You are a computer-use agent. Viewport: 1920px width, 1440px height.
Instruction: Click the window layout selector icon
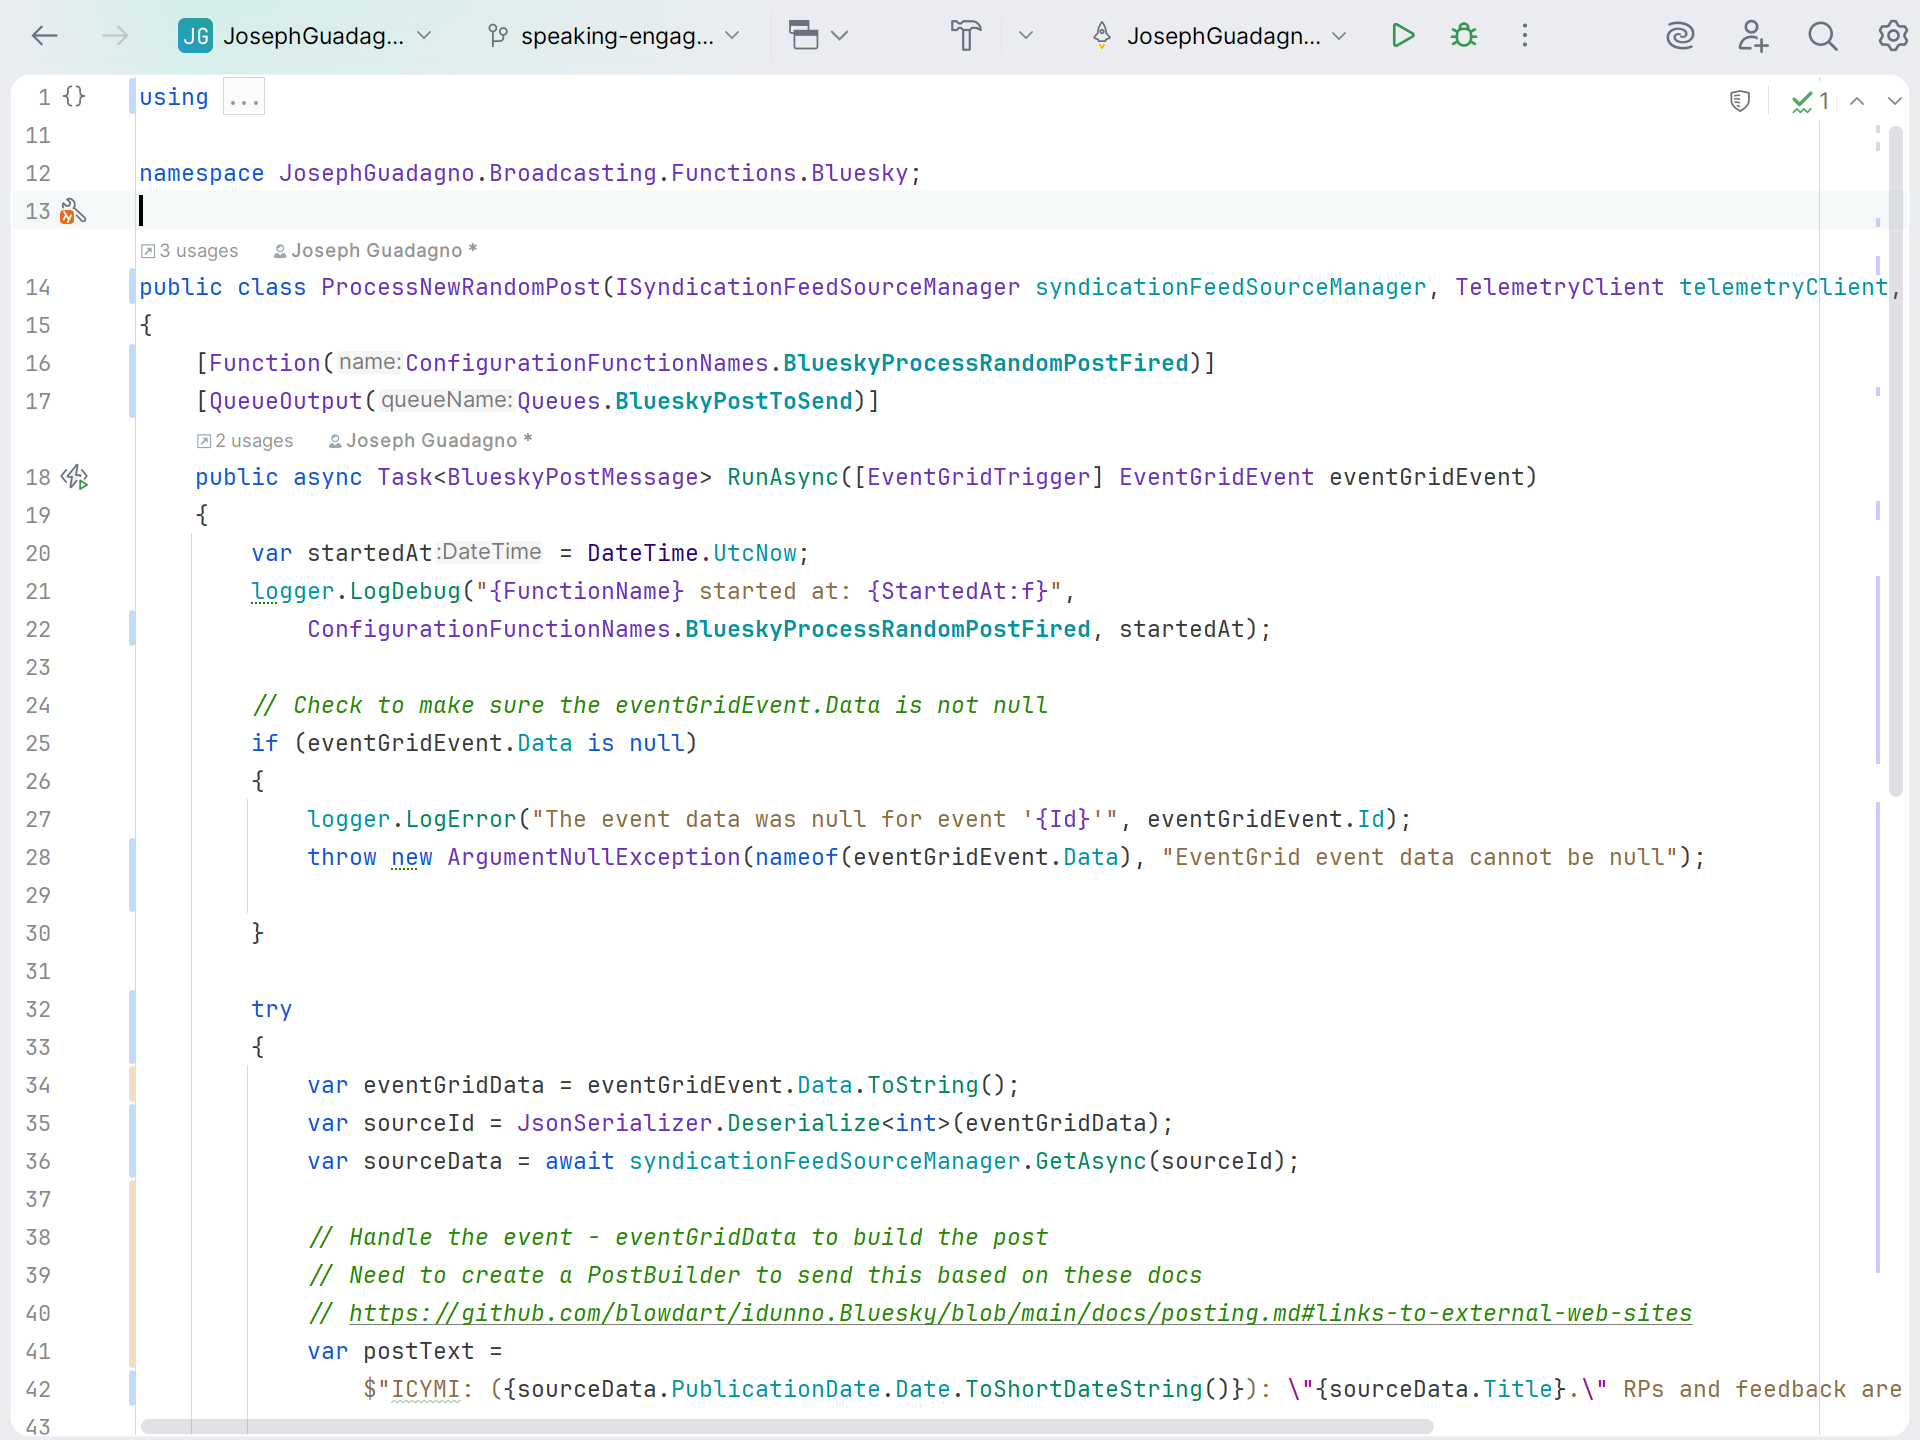804,36
